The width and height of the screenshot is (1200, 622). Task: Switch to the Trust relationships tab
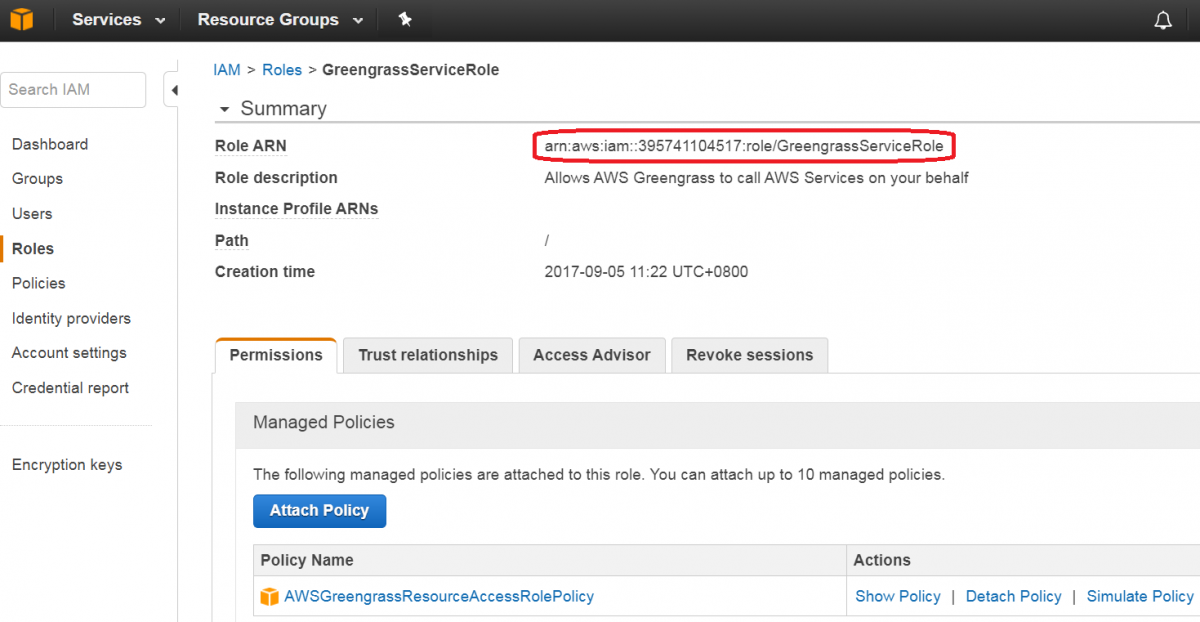coord(427,355)
